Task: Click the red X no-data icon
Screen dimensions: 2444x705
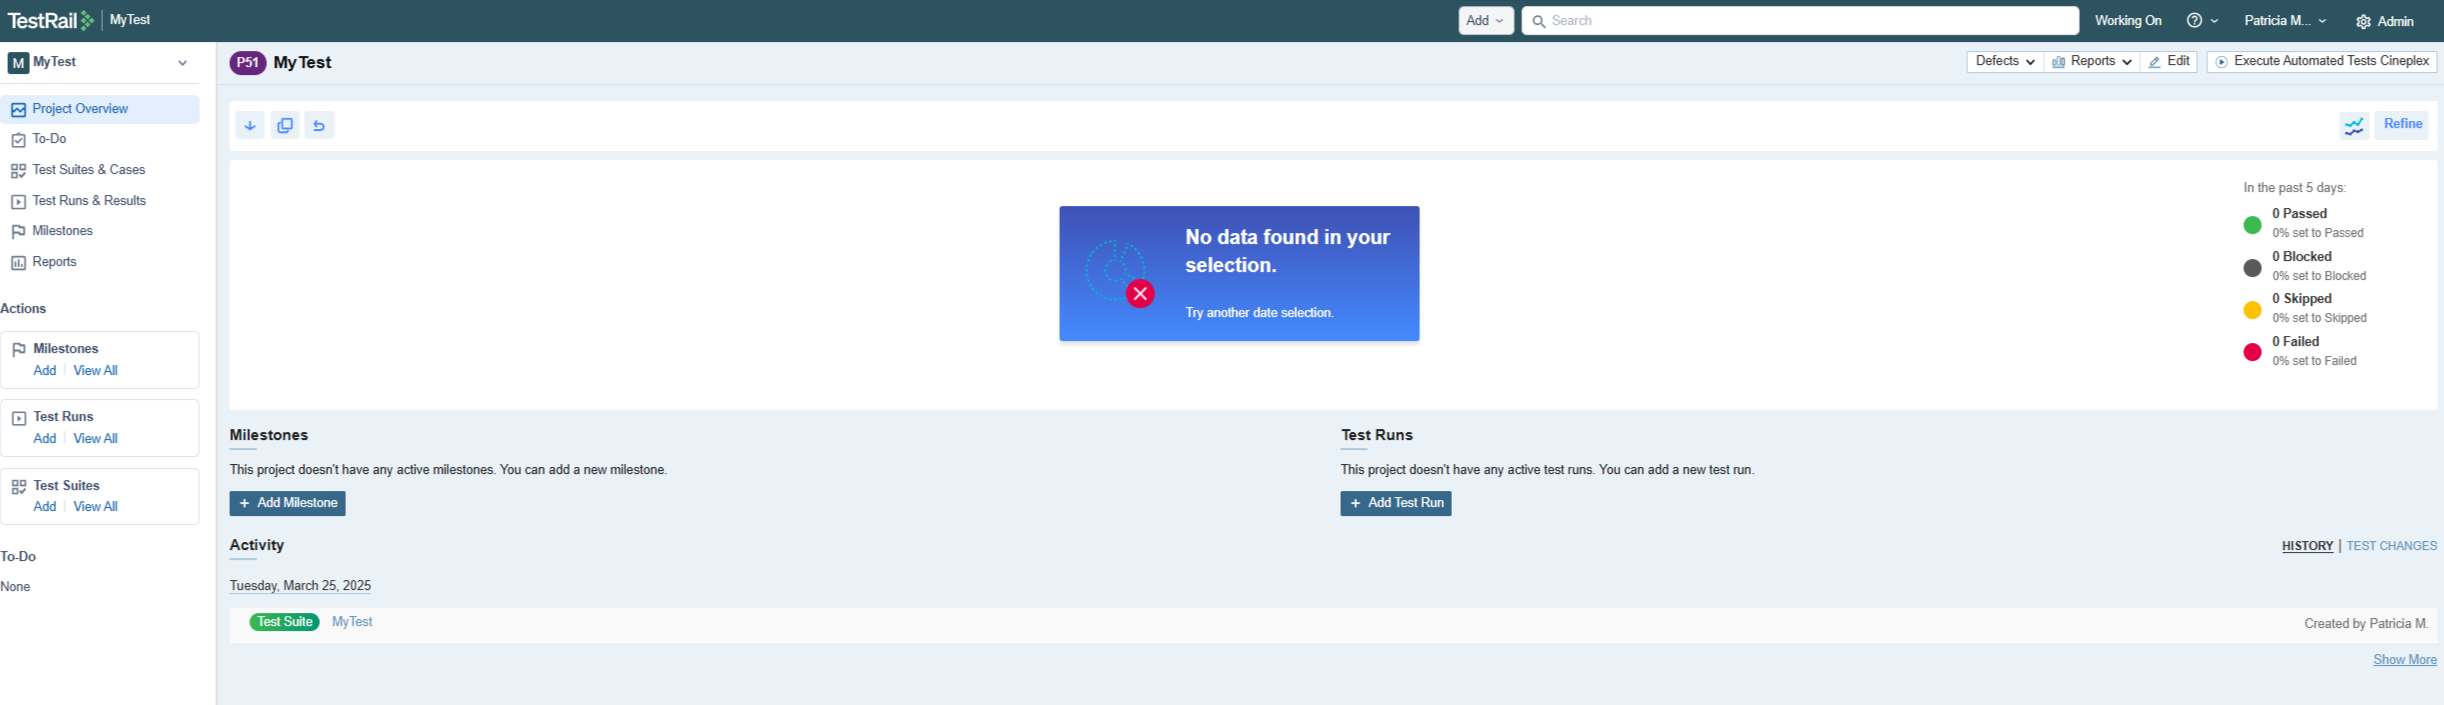Action: click(1139, 294)
